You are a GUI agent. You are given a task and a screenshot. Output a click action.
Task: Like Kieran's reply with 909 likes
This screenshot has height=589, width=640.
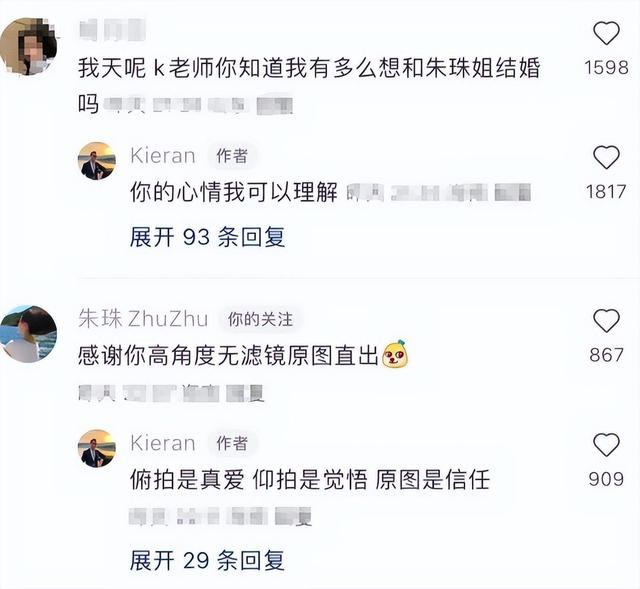(x=606, y=445)
